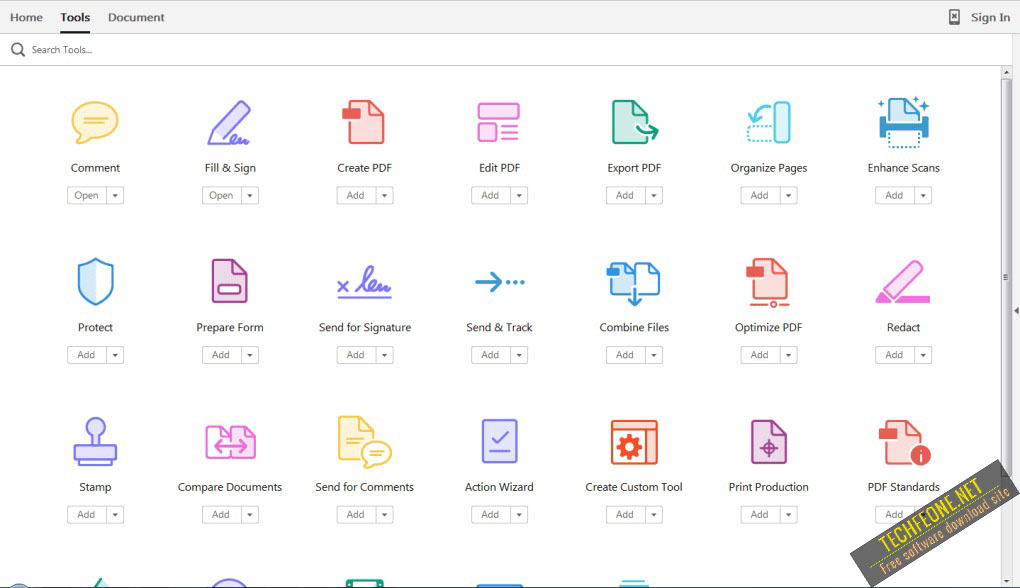Open the Send for Signature icon
1020x588 pixels.
click(364, 282)
